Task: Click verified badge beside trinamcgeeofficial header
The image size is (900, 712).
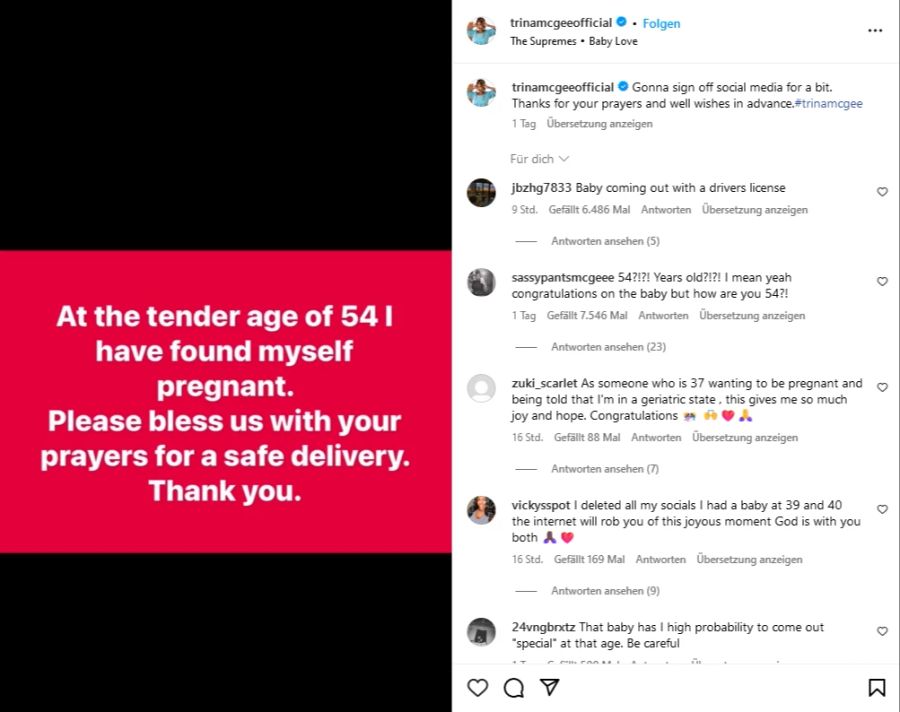Action: click(x=621, y=22)
